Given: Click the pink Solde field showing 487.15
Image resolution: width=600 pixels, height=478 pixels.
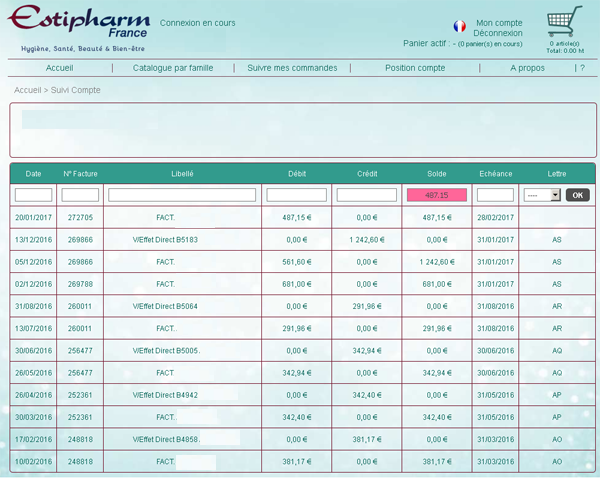Looking at the screenshot, I should [437, 195].
